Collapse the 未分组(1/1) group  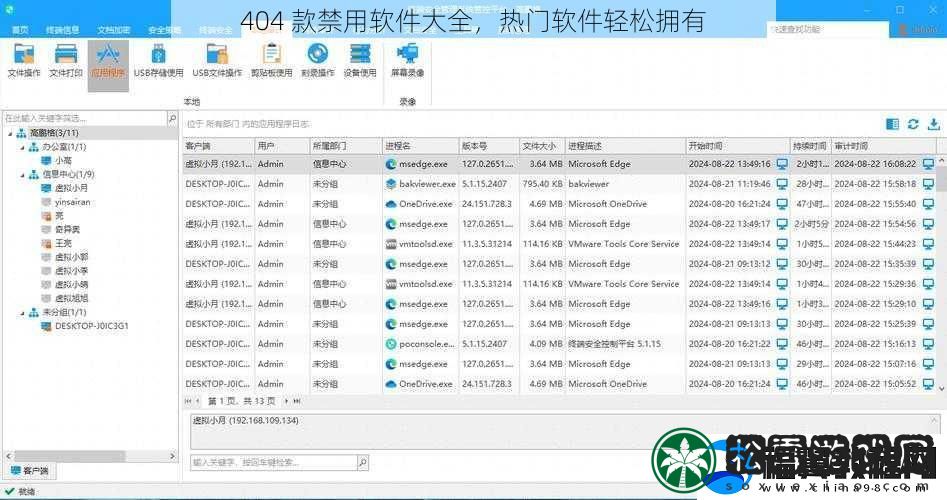point(23,313)
